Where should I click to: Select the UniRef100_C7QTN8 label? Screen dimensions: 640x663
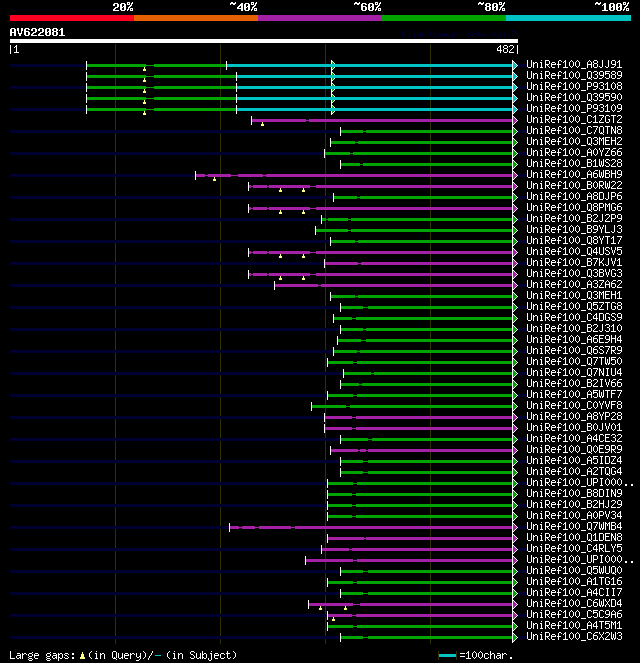coord(574,131)
